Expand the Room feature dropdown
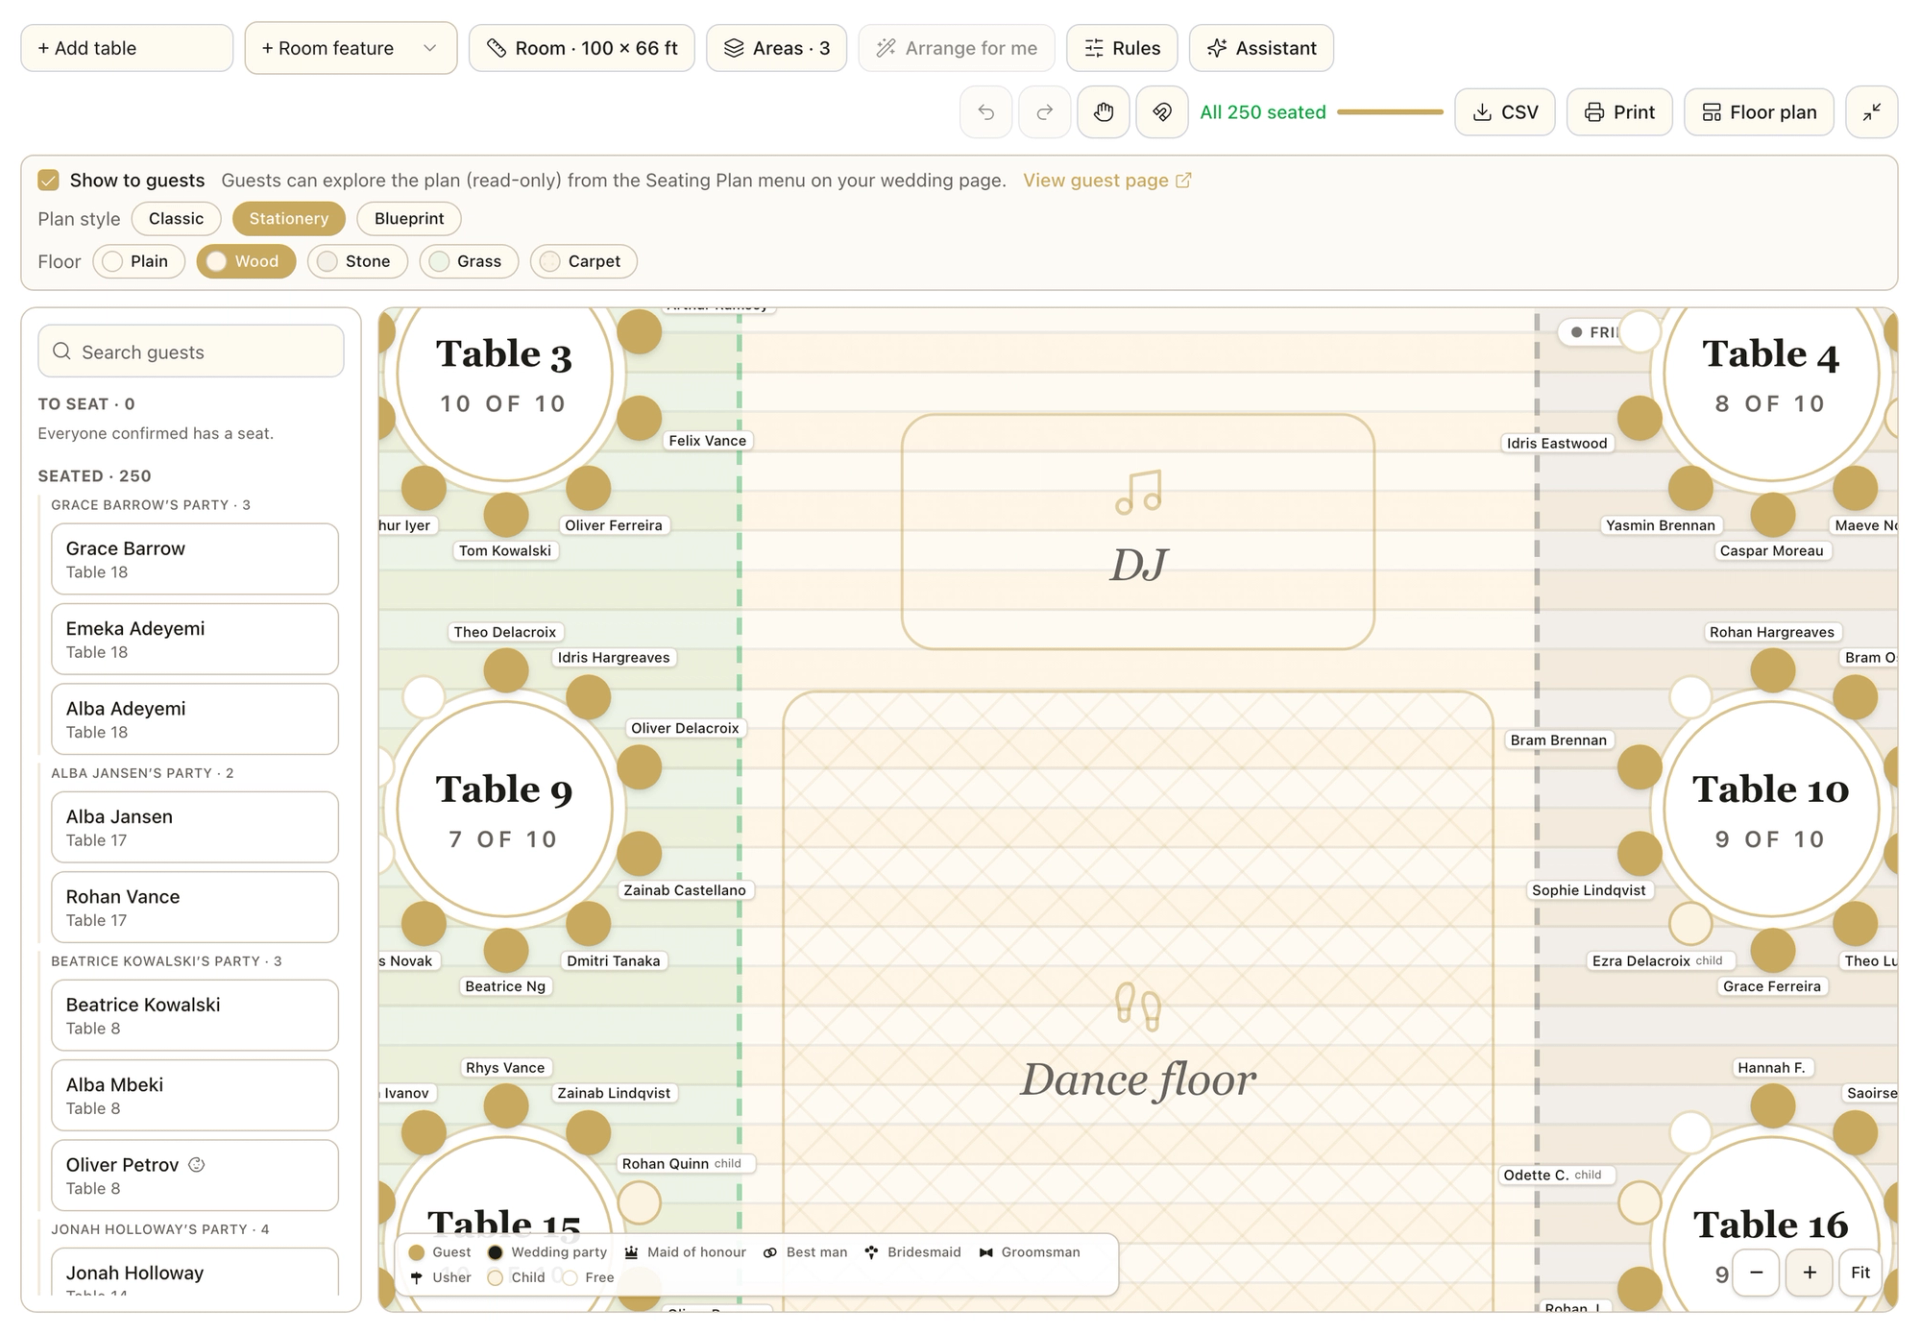The width and height of the screenshot is (1920, 1334). coord(351,48)
